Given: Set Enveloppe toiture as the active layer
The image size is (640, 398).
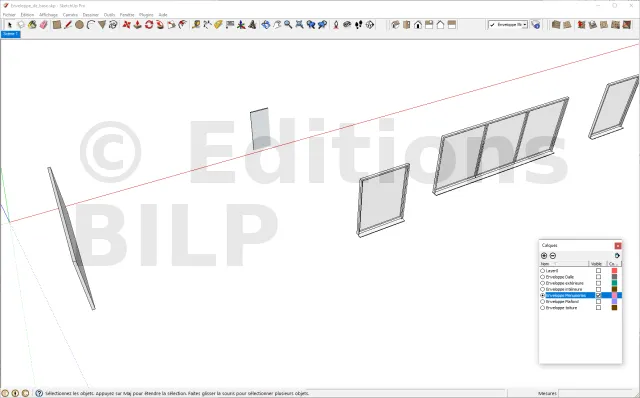Looking at the screenshot, I should point(542,308).
